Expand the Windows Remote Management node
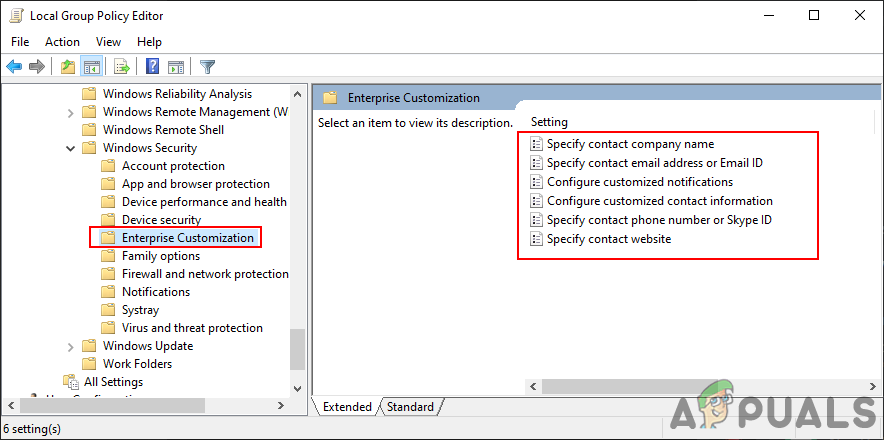Screen dimensions: 884x440 click(x=71, y=112)
